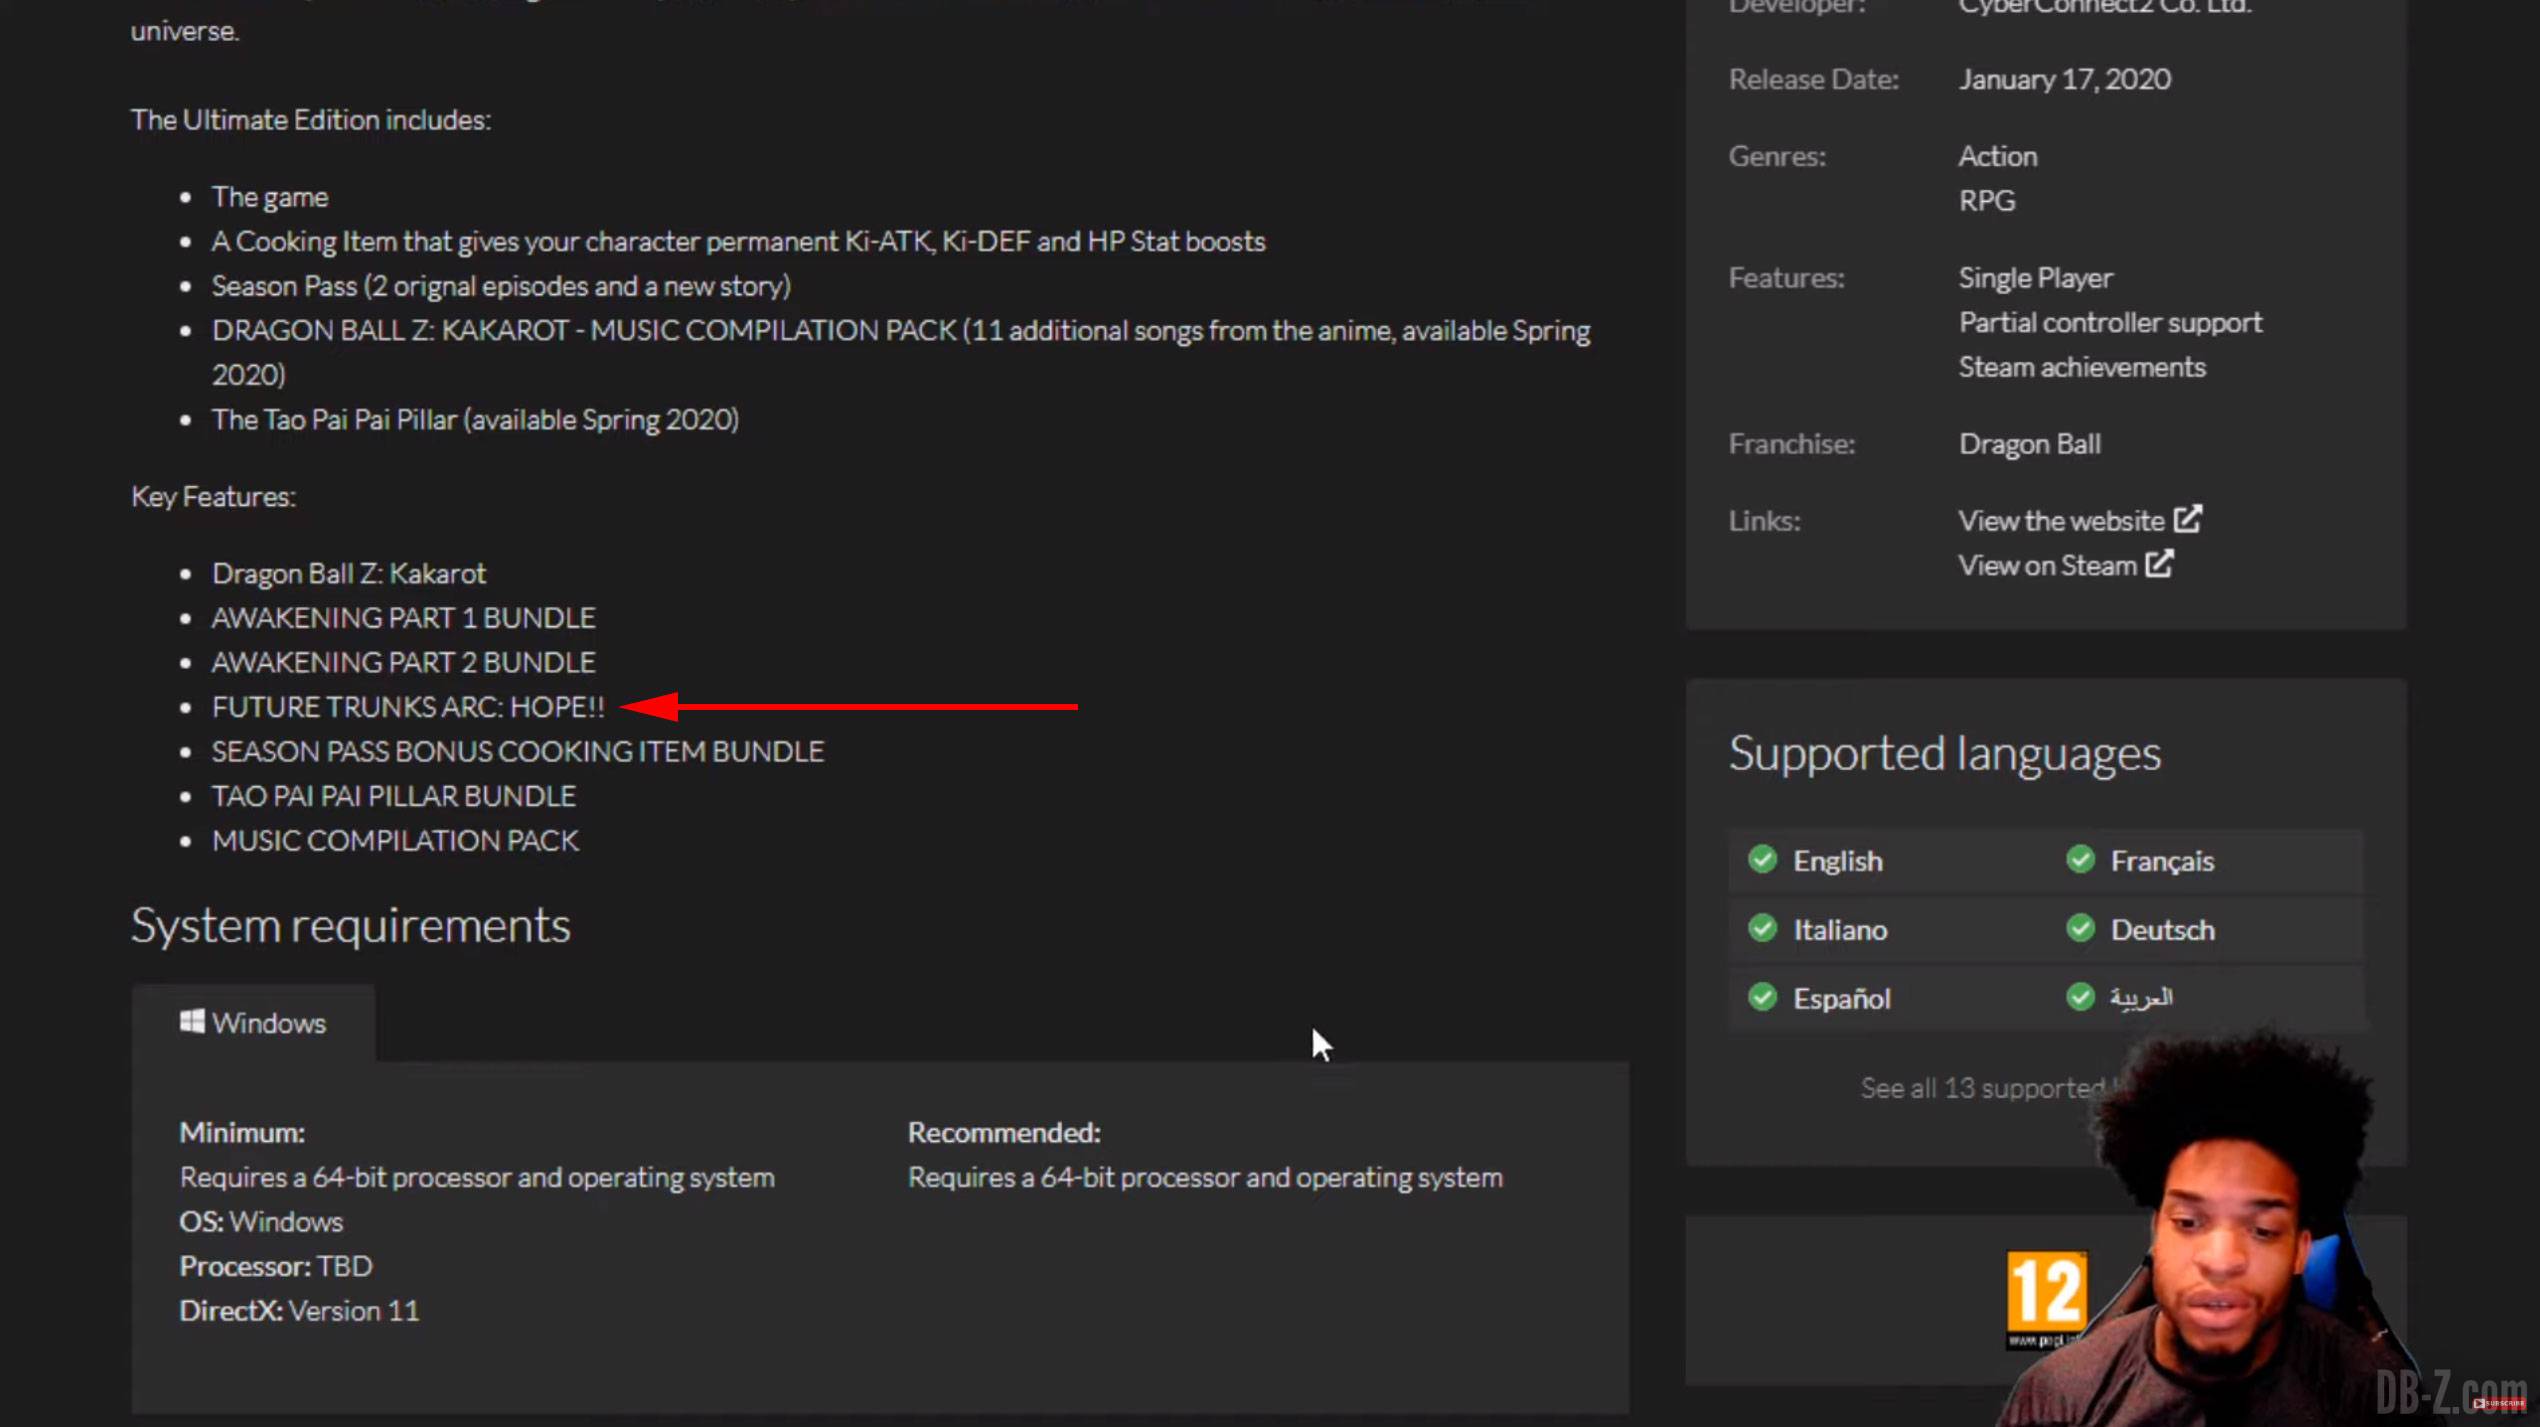Click the external link icon beside View on Steam
The width and height of the screenshot is (2540, 1427).
coord(2160,564)
